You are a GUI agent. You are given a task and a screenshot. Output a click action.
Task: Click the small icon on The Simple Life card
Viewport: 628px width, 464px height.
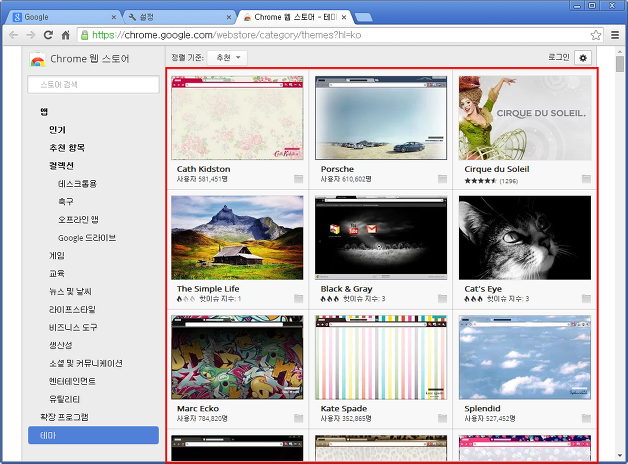point(298,298)
